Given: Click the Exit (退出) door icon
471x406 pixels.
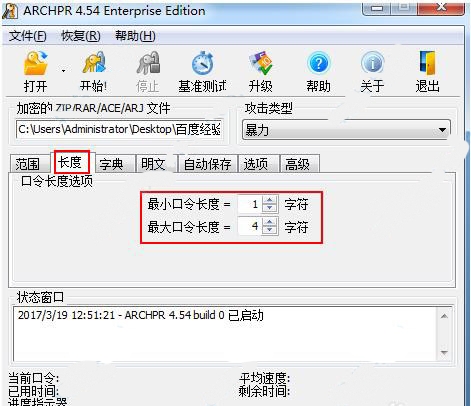Looking at the screenshot, I should click(427, 63).
